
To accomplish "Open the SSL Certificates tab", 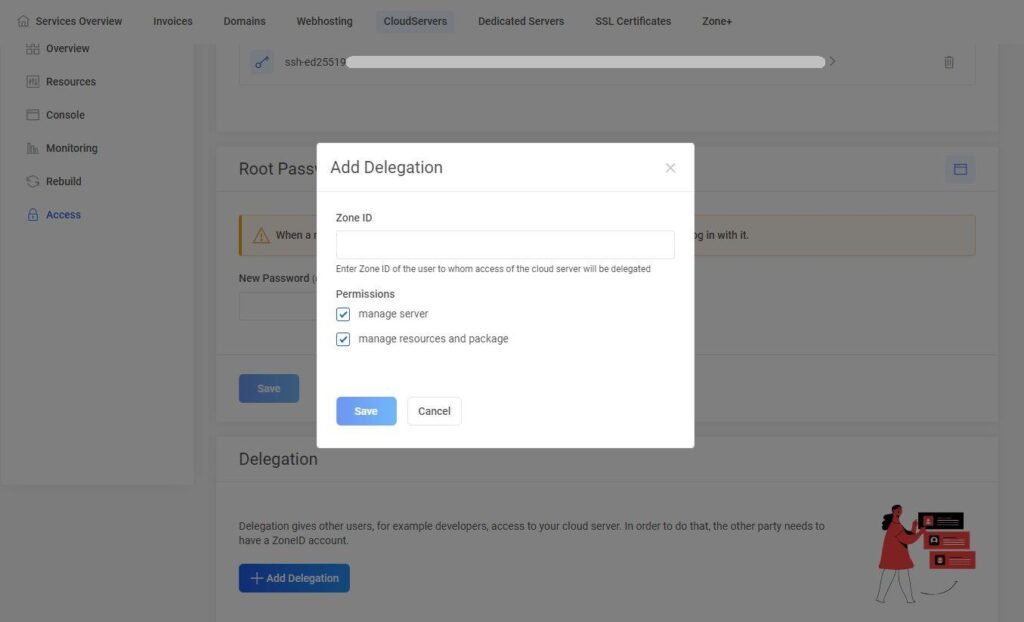I will (x=633, y=21).
